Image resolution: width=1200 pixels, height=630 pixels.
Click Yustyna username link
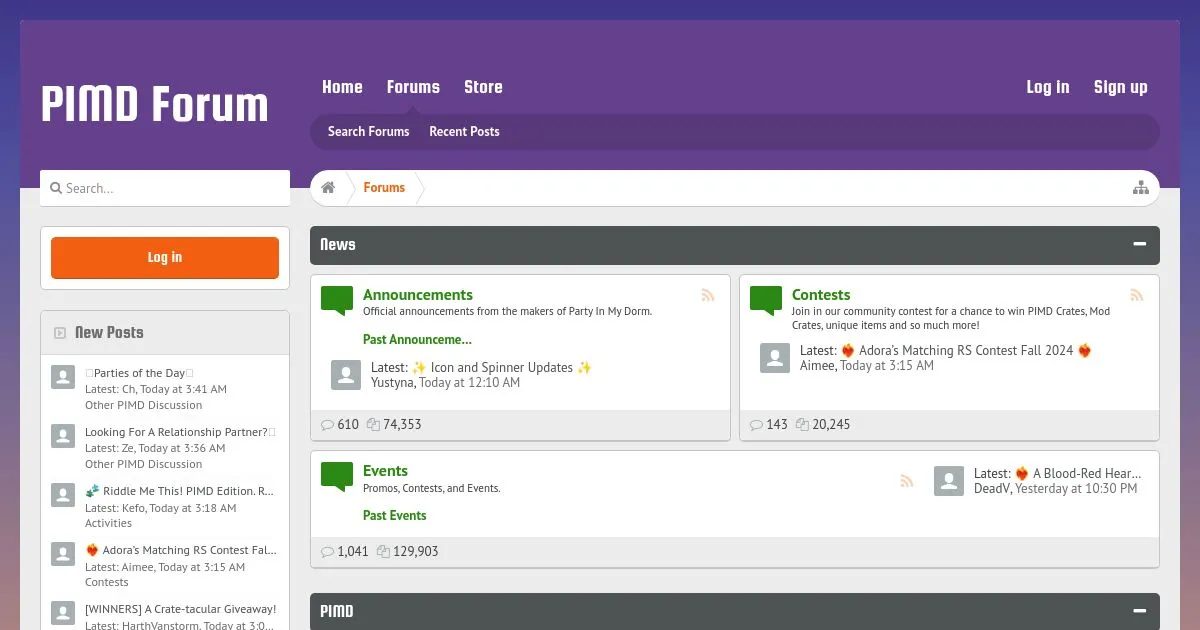pos(392,382)
